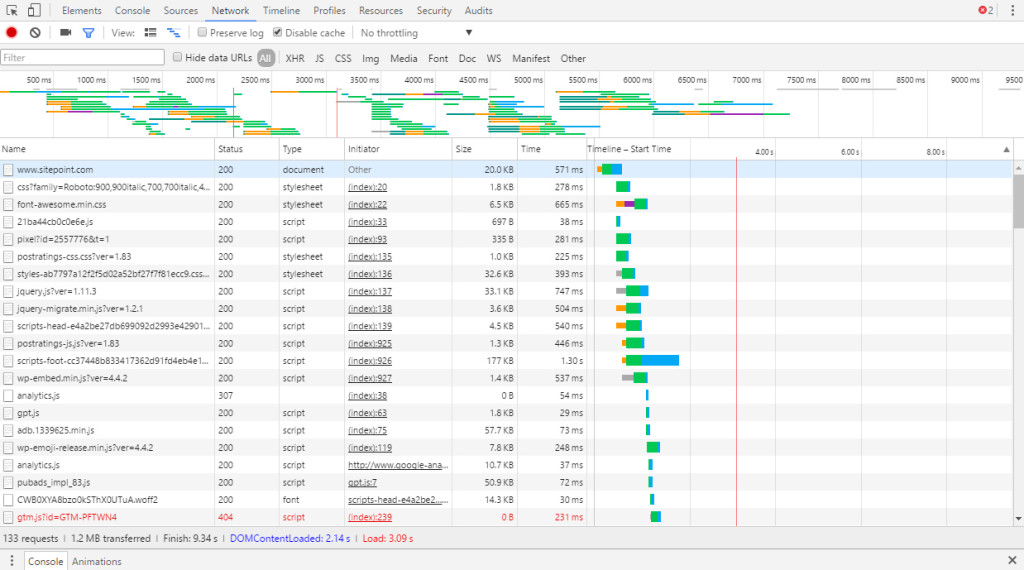Filter requests by XHR type
Viewport: 1024px width, 570px height.
pos(295,59)
